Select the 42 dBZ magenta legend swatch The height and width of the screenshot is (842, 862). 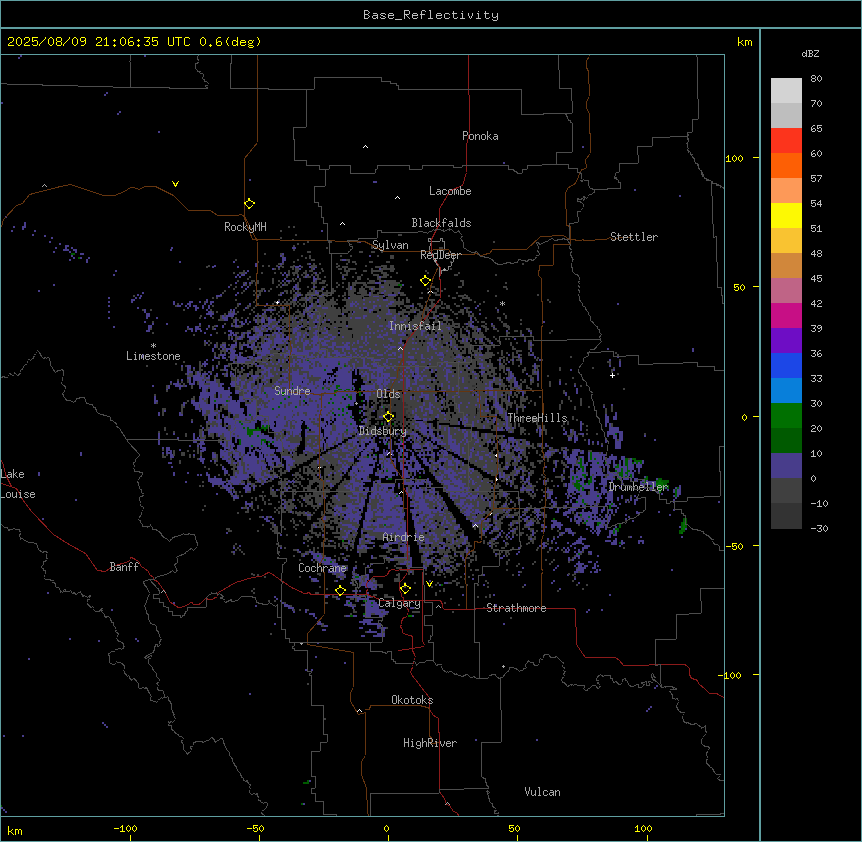pyautogui.click(x=786, y=315)
